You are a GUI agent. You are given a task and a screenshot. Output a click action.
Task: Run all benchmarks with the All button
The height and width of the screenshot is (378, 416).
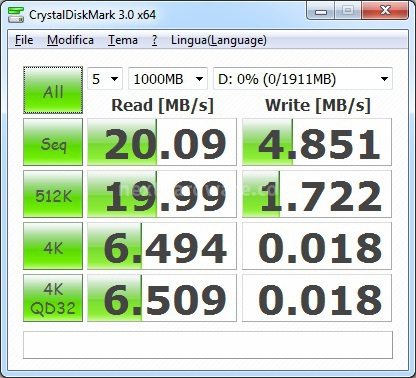pos(53,90)
